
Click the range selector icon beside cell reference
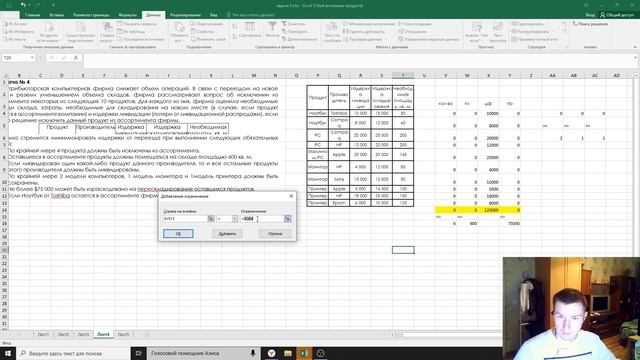point(211,219)
